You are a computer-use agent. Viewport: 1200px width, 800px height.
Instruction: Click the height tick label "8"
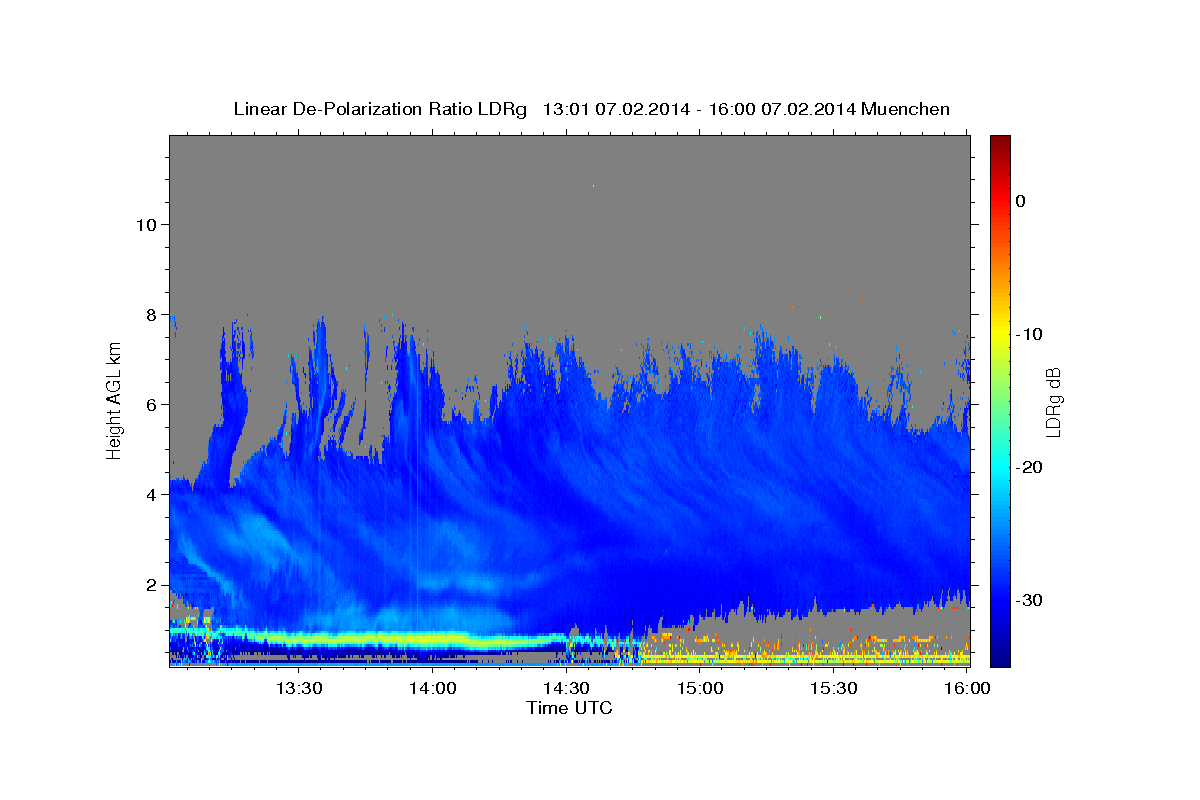tap(150, 314)
